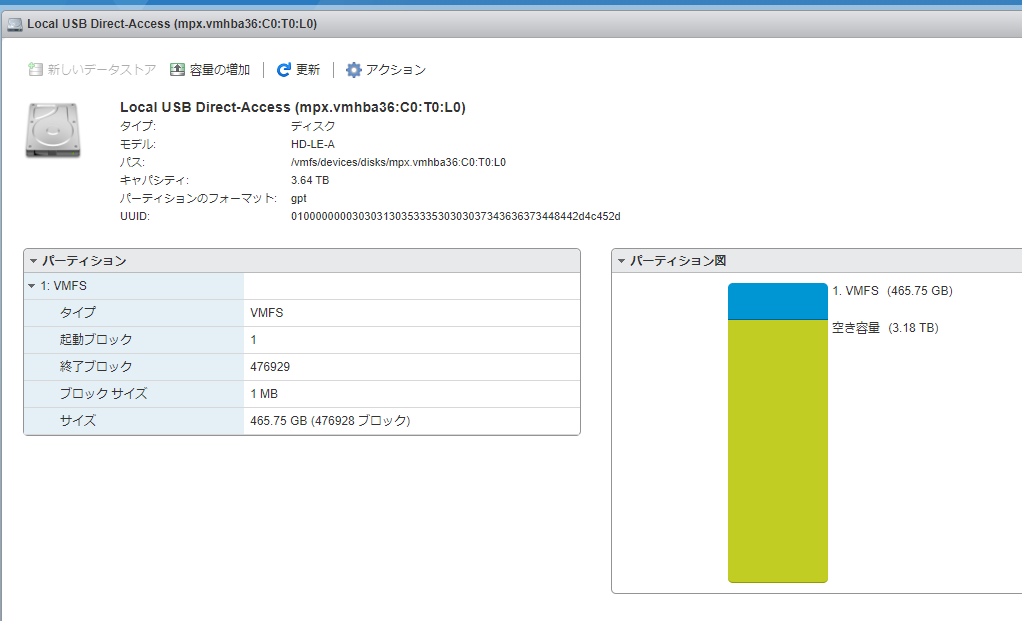Screen dimensions: 1022x621
Task: Click the パス: label
Action: coord(132,162)
